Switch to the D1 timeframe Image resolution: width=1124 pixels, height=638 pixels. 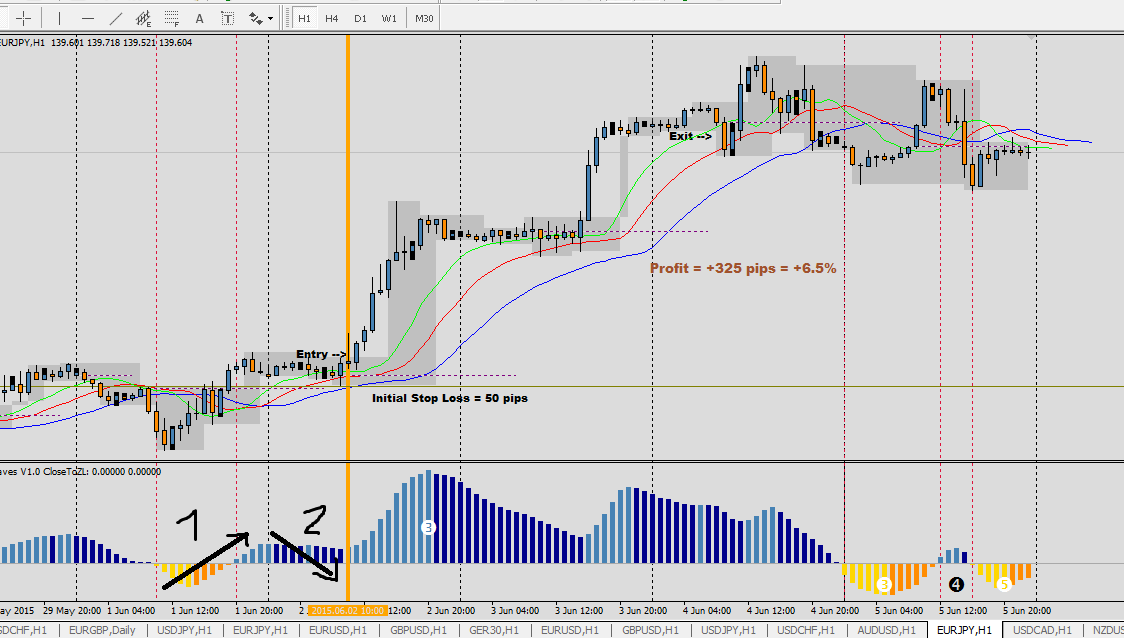(360, 19)
